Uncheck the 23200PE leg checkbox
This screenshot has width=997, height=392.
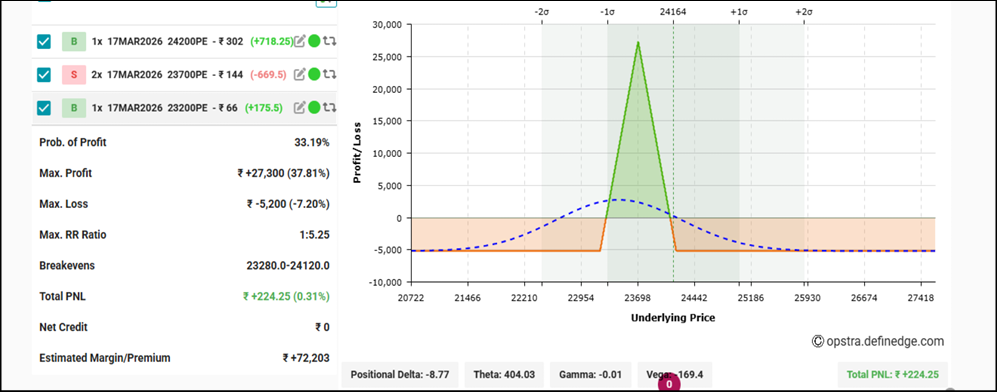click(44, 107)
